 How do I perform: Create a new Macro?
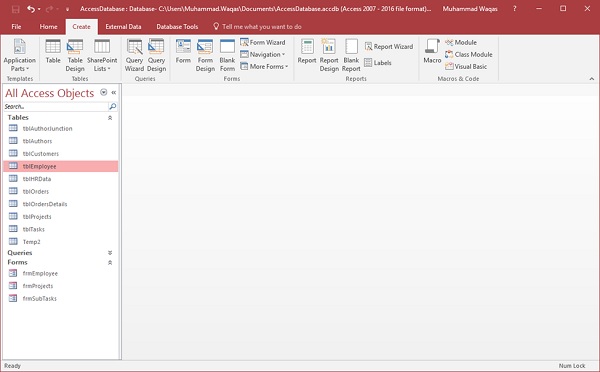432,51
